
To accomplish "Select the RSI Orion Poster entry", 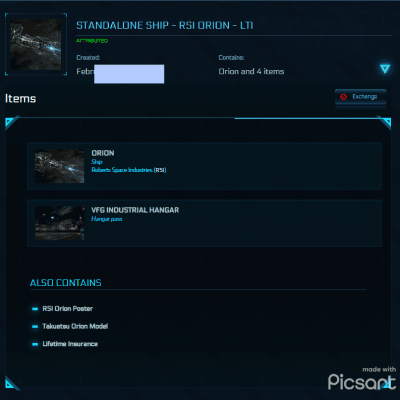I will click(x=68, y=309).
